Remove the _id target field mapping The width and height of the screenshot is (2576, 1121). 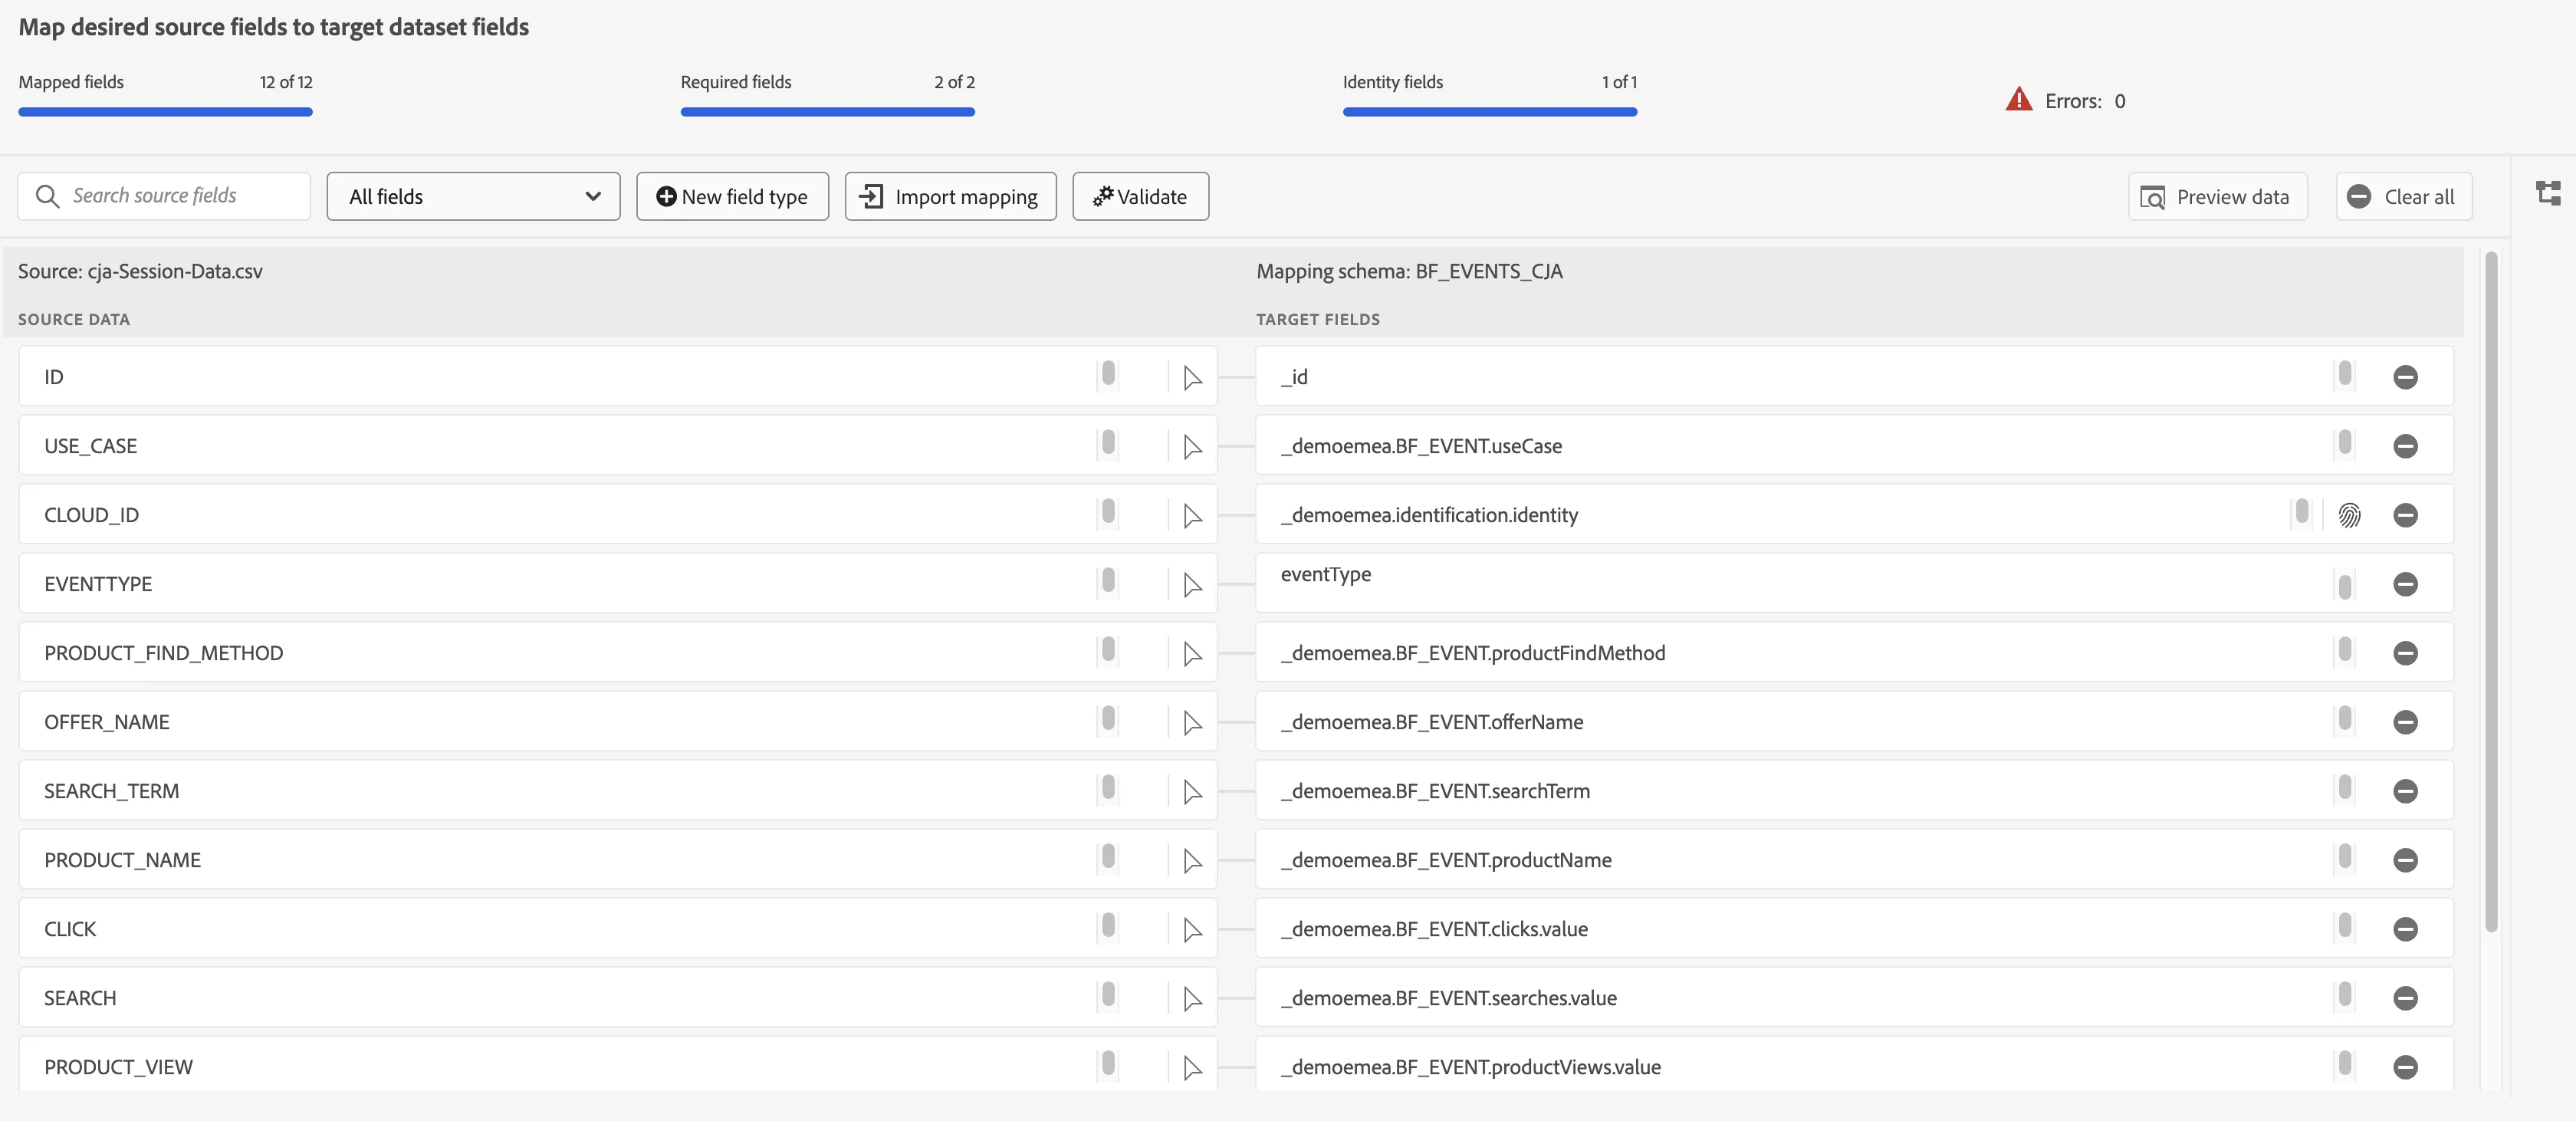click(2405, 377)
